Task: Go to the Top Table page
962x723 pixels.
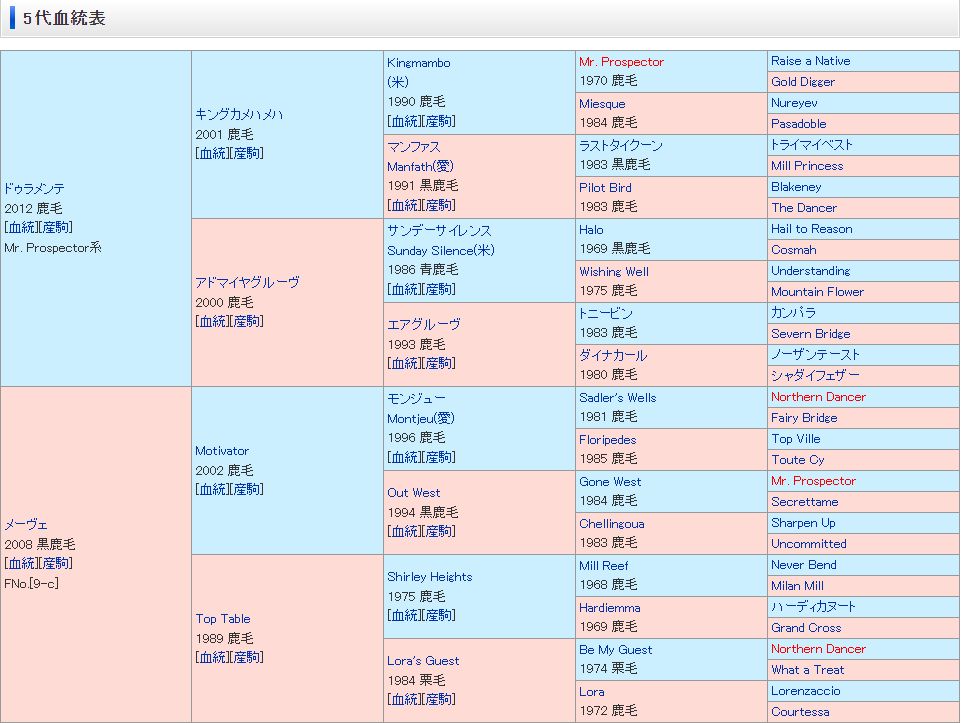Action: tap(223, 619)
